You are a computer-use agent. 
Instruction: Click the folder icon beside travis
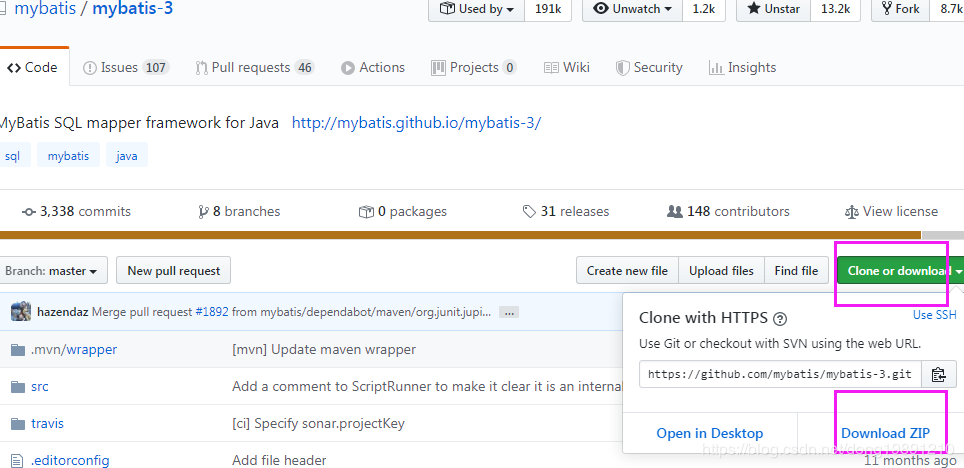(x=18, y=424)
